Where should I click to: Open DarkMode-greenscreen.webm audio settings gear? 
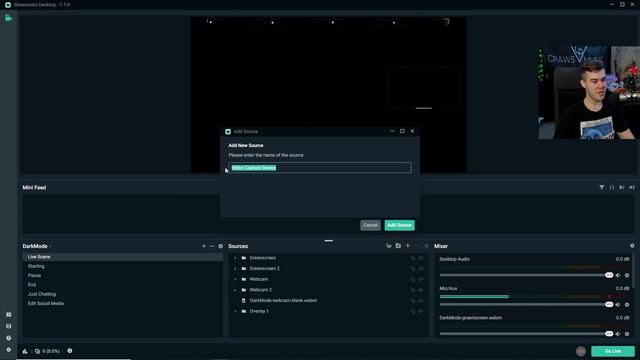tap(627, 334)
